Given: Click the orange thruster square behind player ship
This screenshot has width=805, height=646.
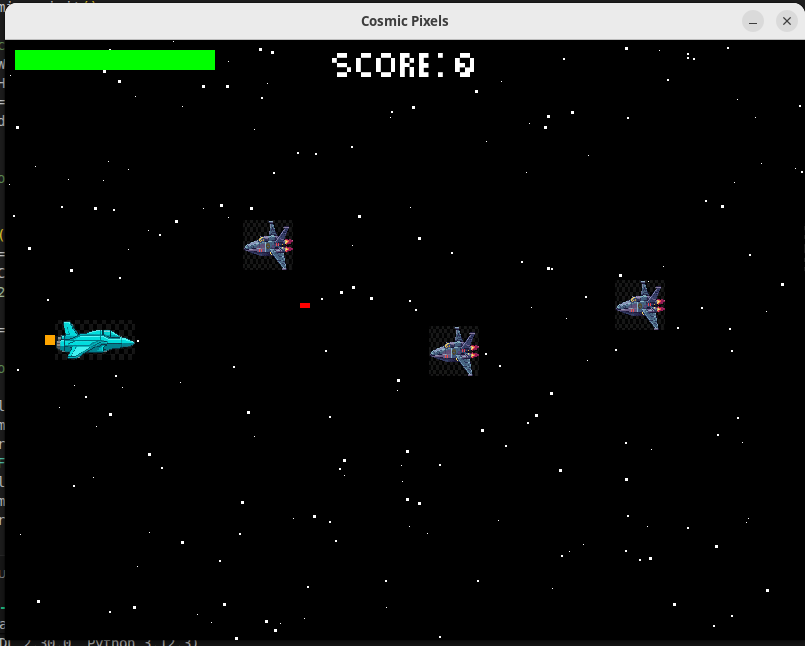Looking at the screenshot, I should [x=50, y=340].
